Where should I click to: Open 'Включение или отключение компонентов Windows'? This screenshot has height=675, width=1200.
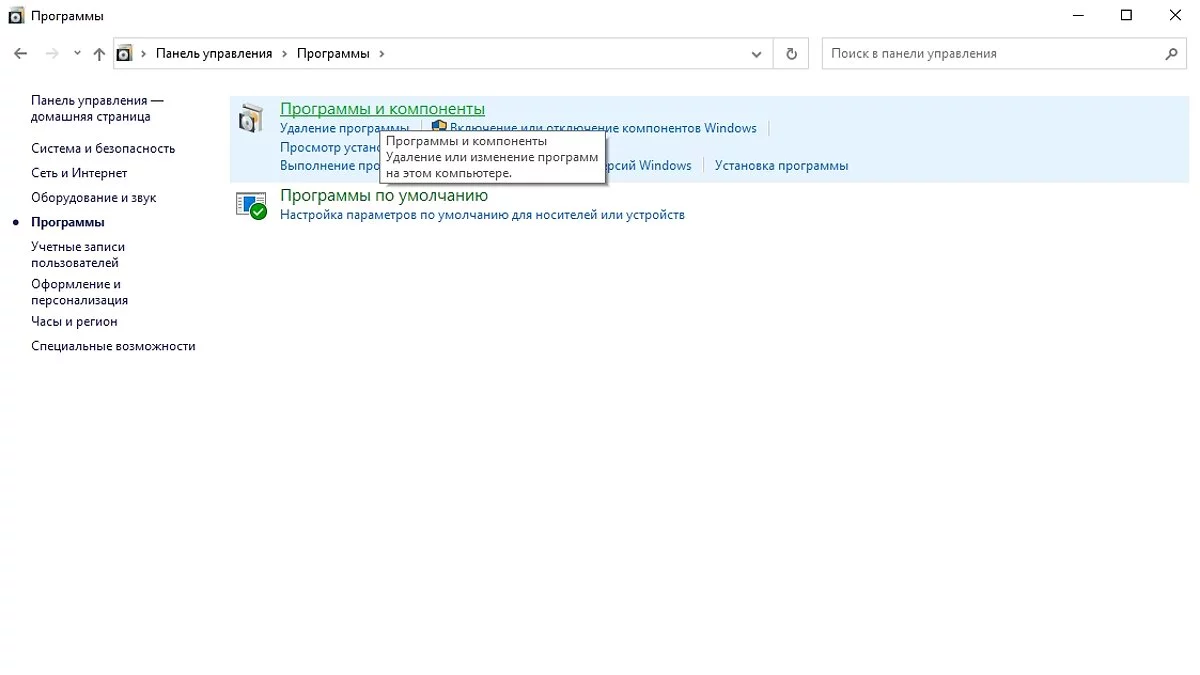(x=603, y=128)
